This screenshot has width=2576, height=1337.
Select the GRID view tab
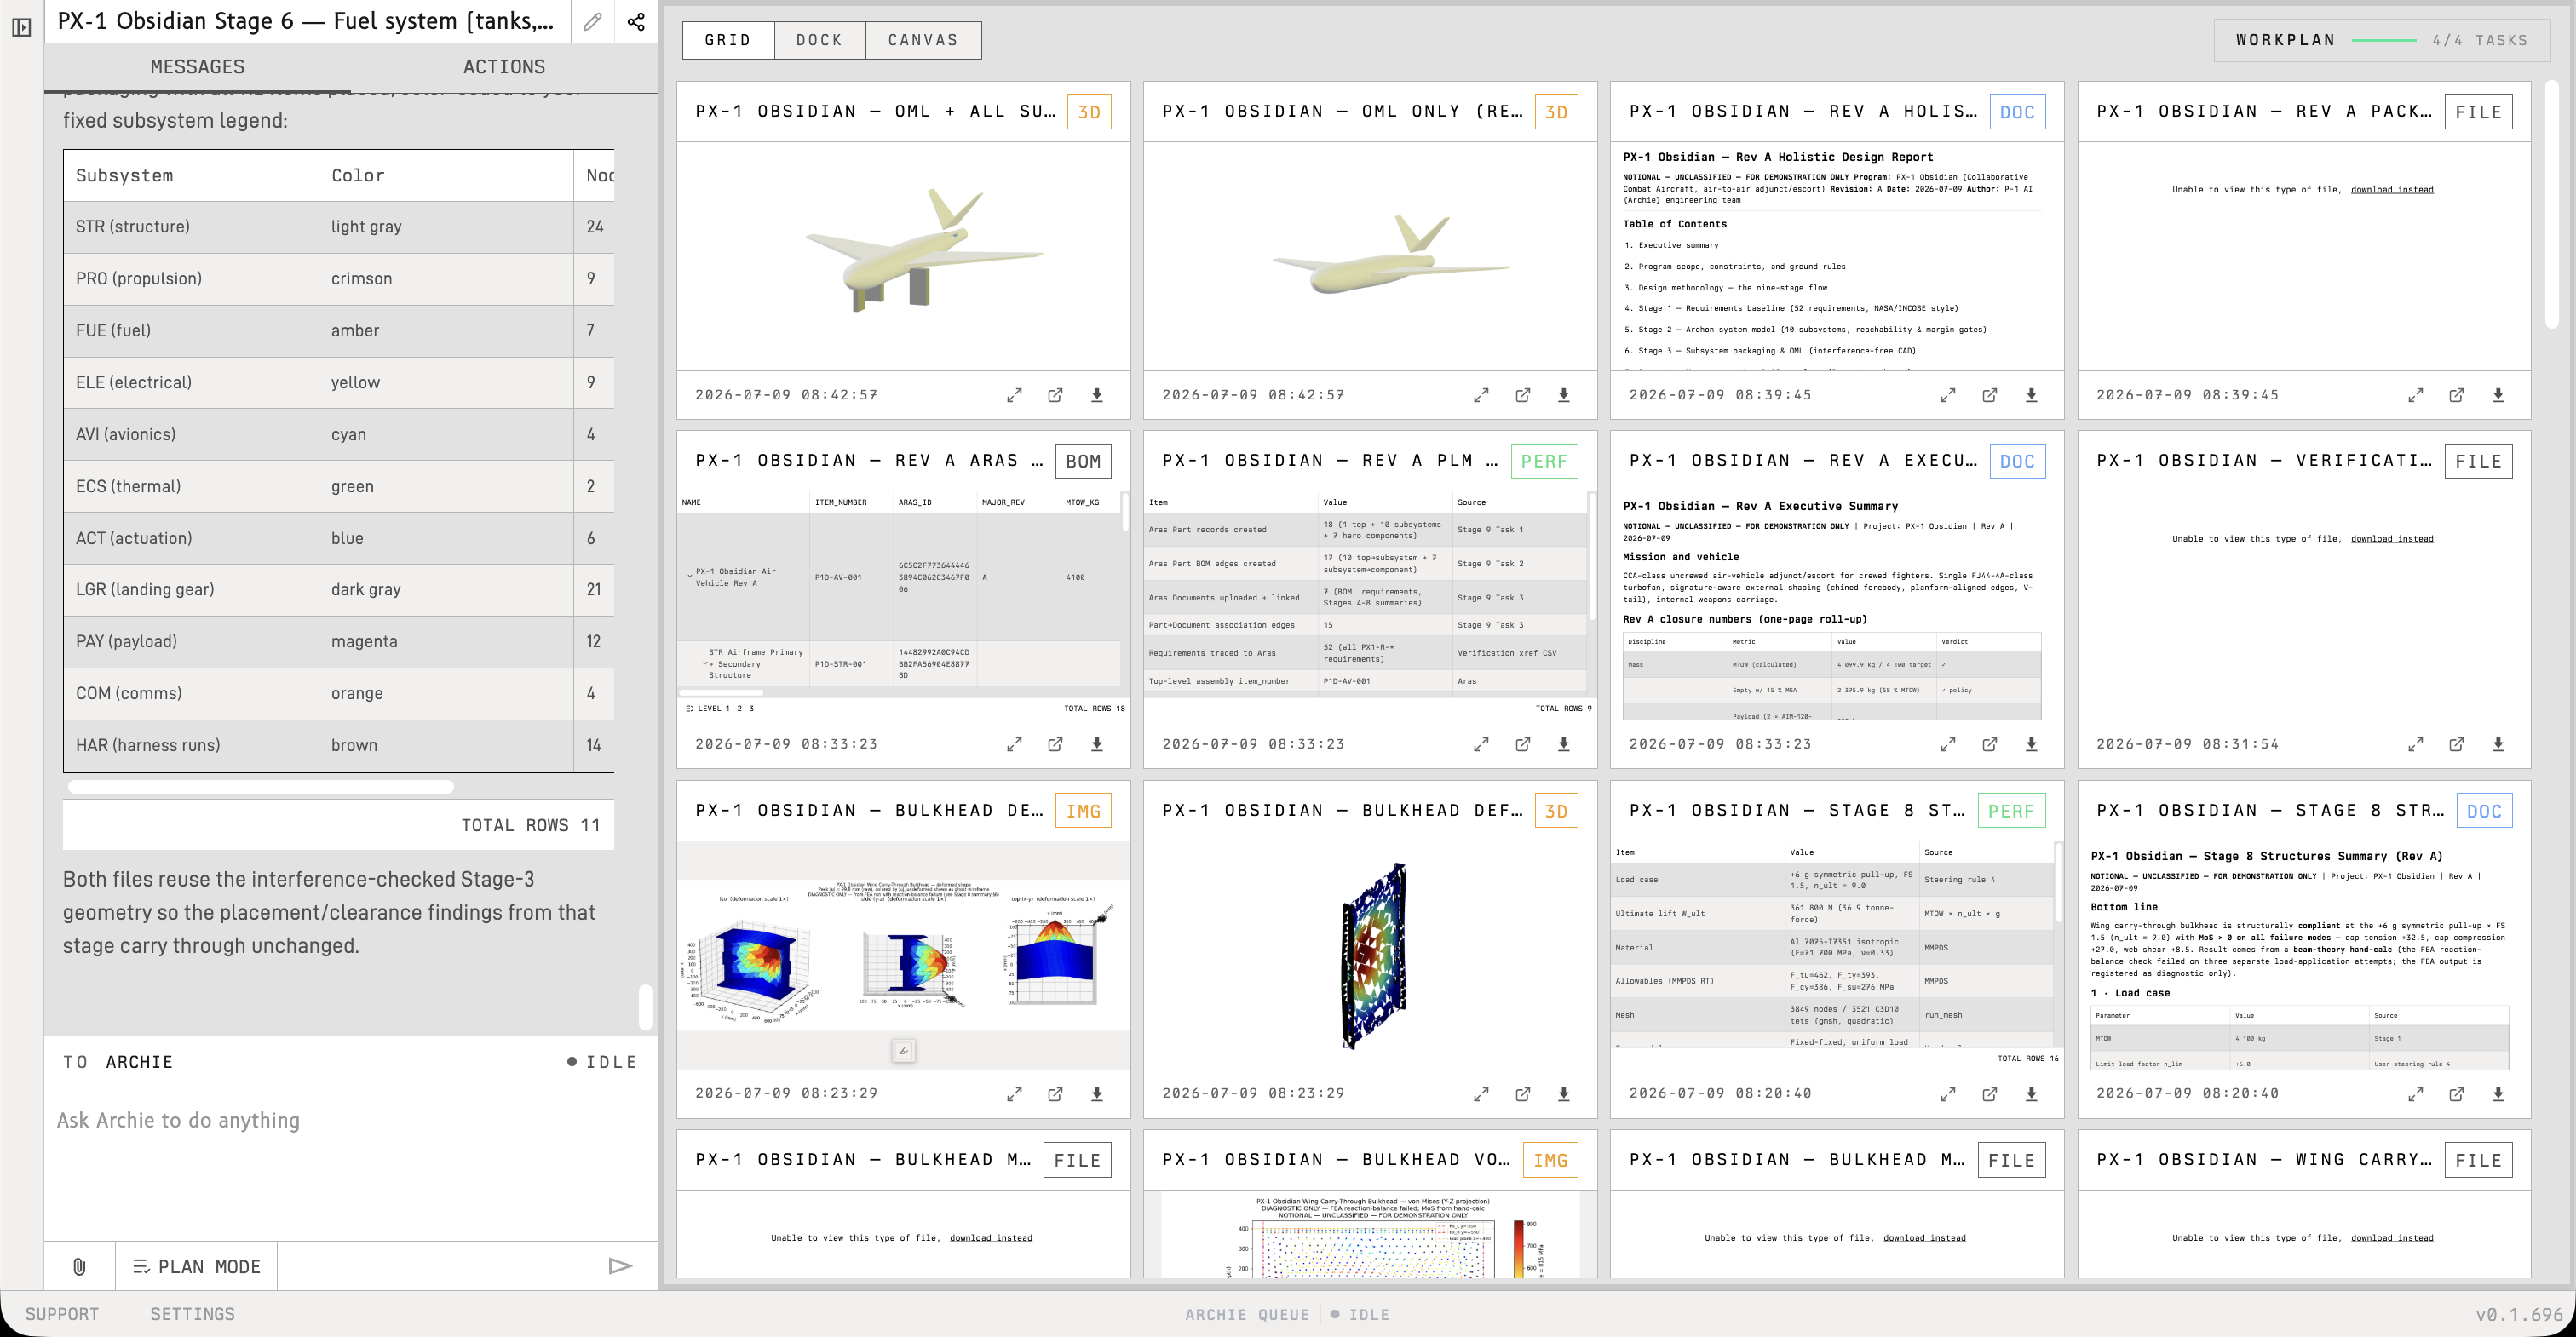click(728, 40)
